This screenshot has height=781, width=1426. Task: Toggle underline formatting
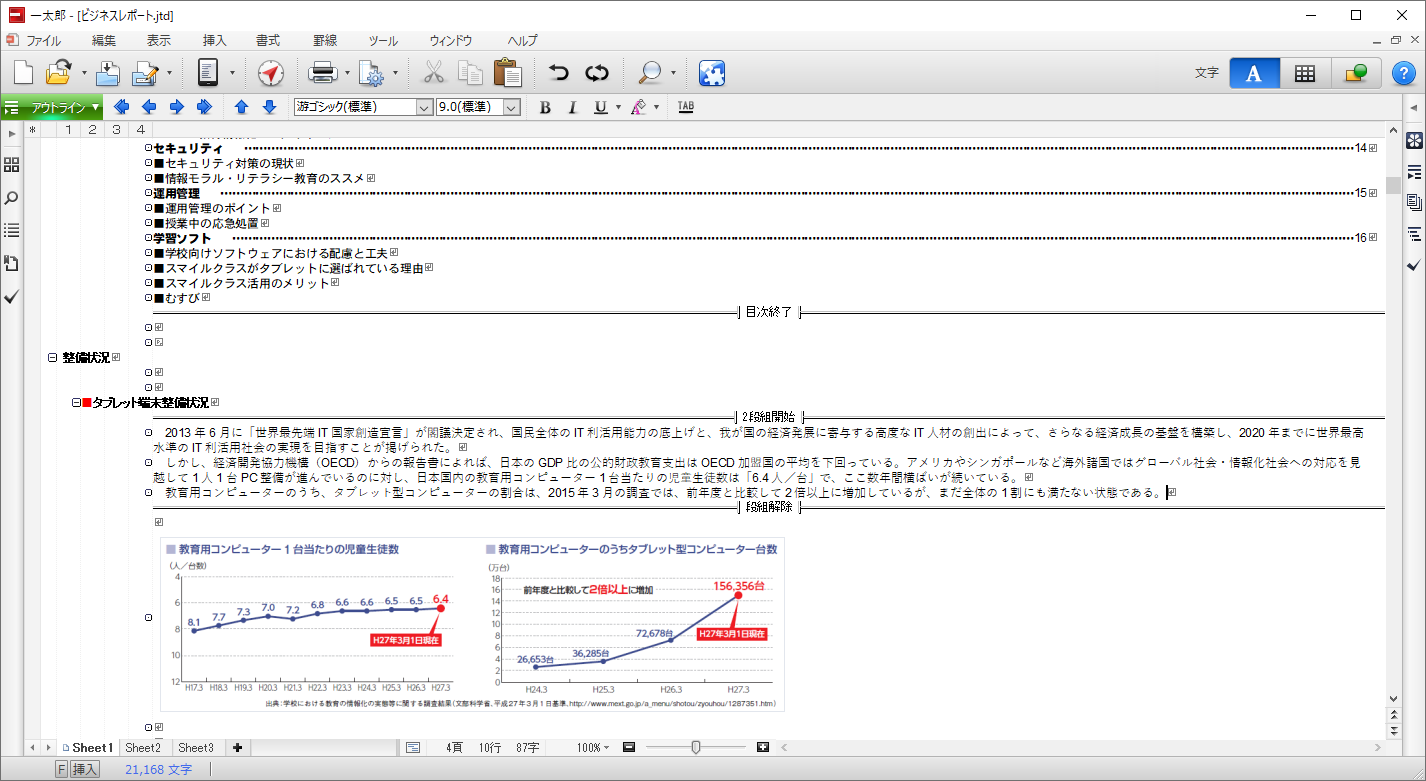(601, 107)
